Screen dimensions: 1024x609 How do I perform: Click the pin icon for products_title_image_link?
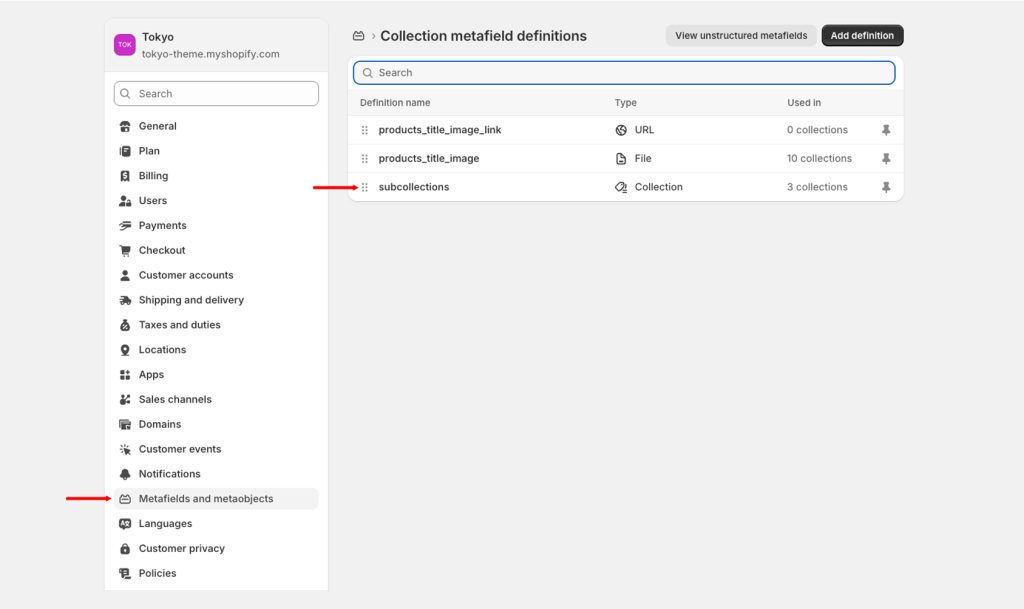pos(886,130)
